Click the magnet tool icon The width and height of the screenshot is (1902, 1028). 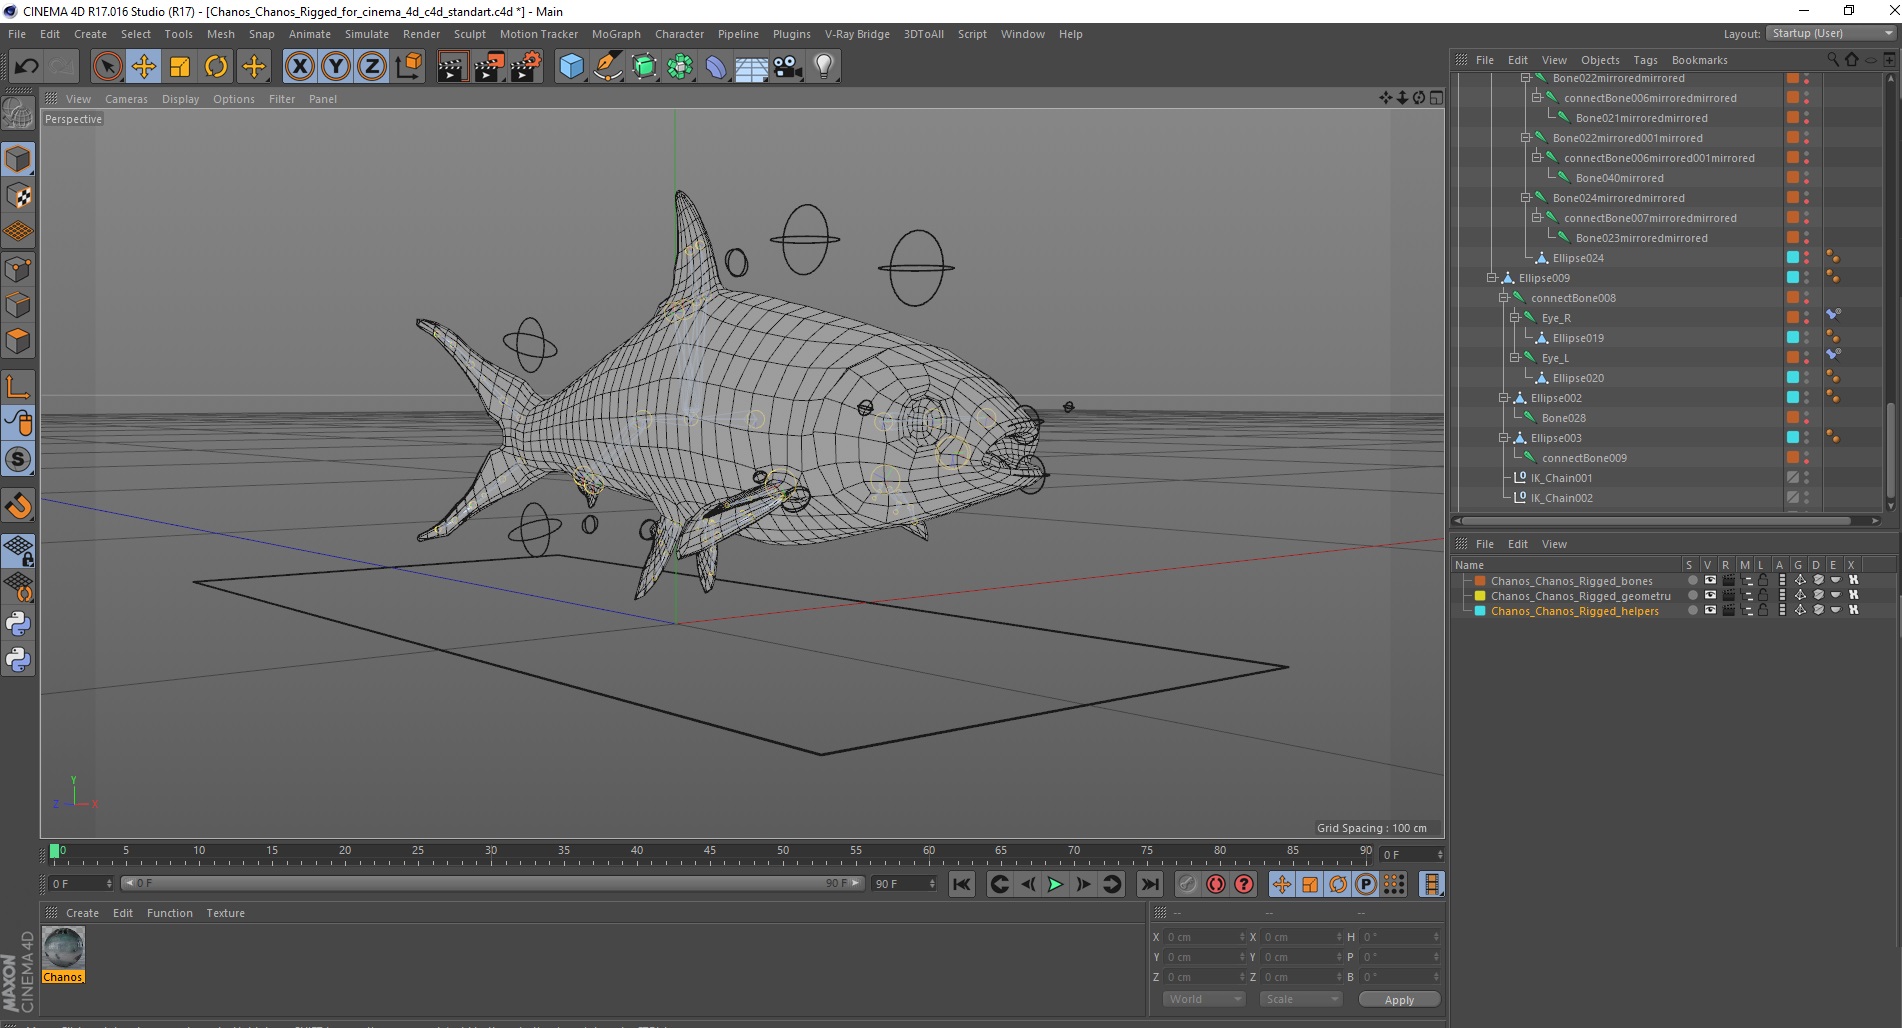pos(18,505)
